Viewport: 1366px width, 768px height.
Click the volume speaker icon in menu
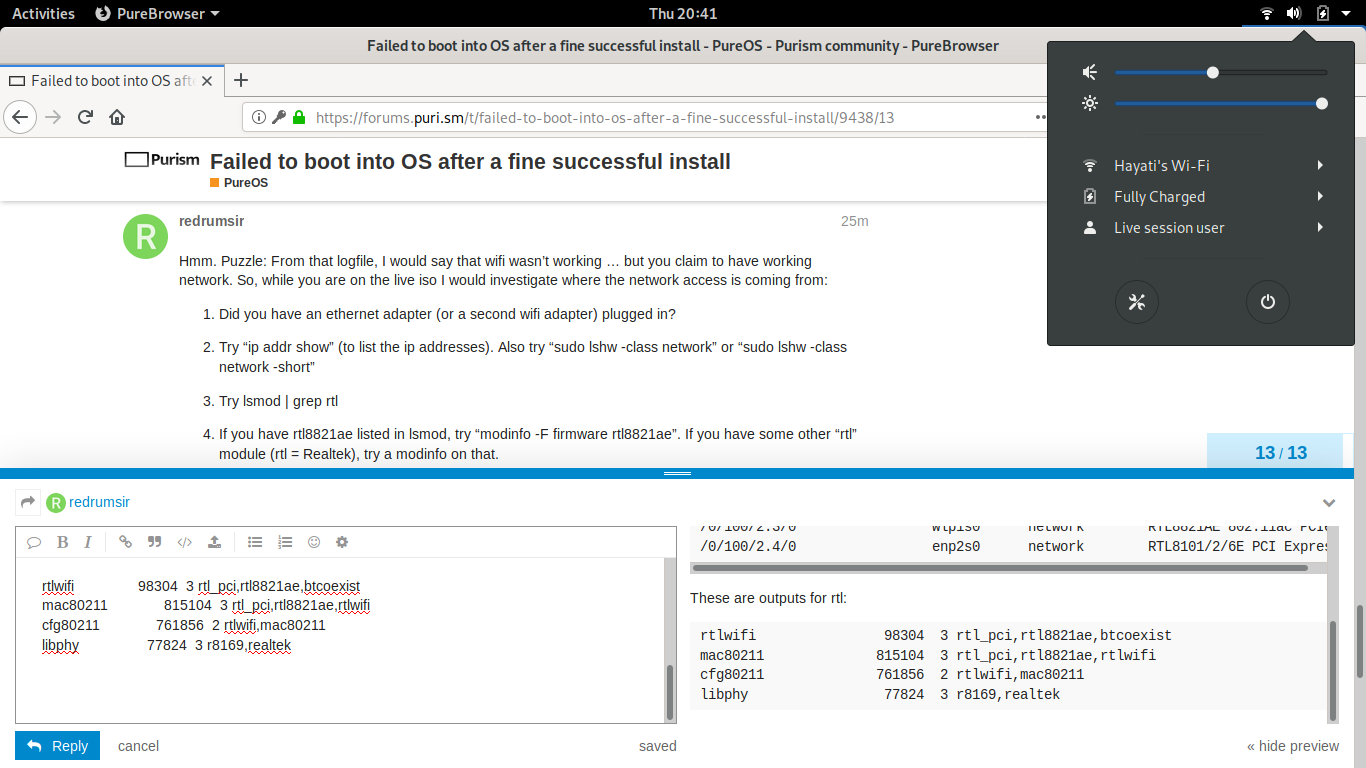tap(1090, 72)
